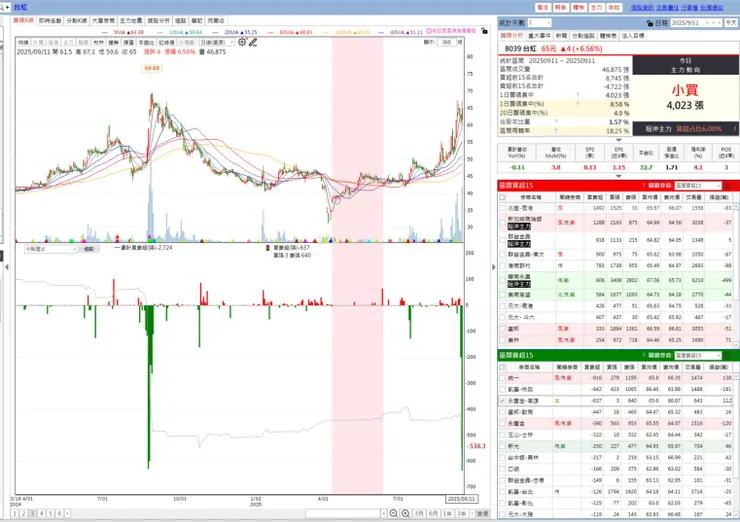Image resolution: width=740 pixels, height=522 pixels.
Task: Open the 重大事件 tab
Action: (539, 35)
